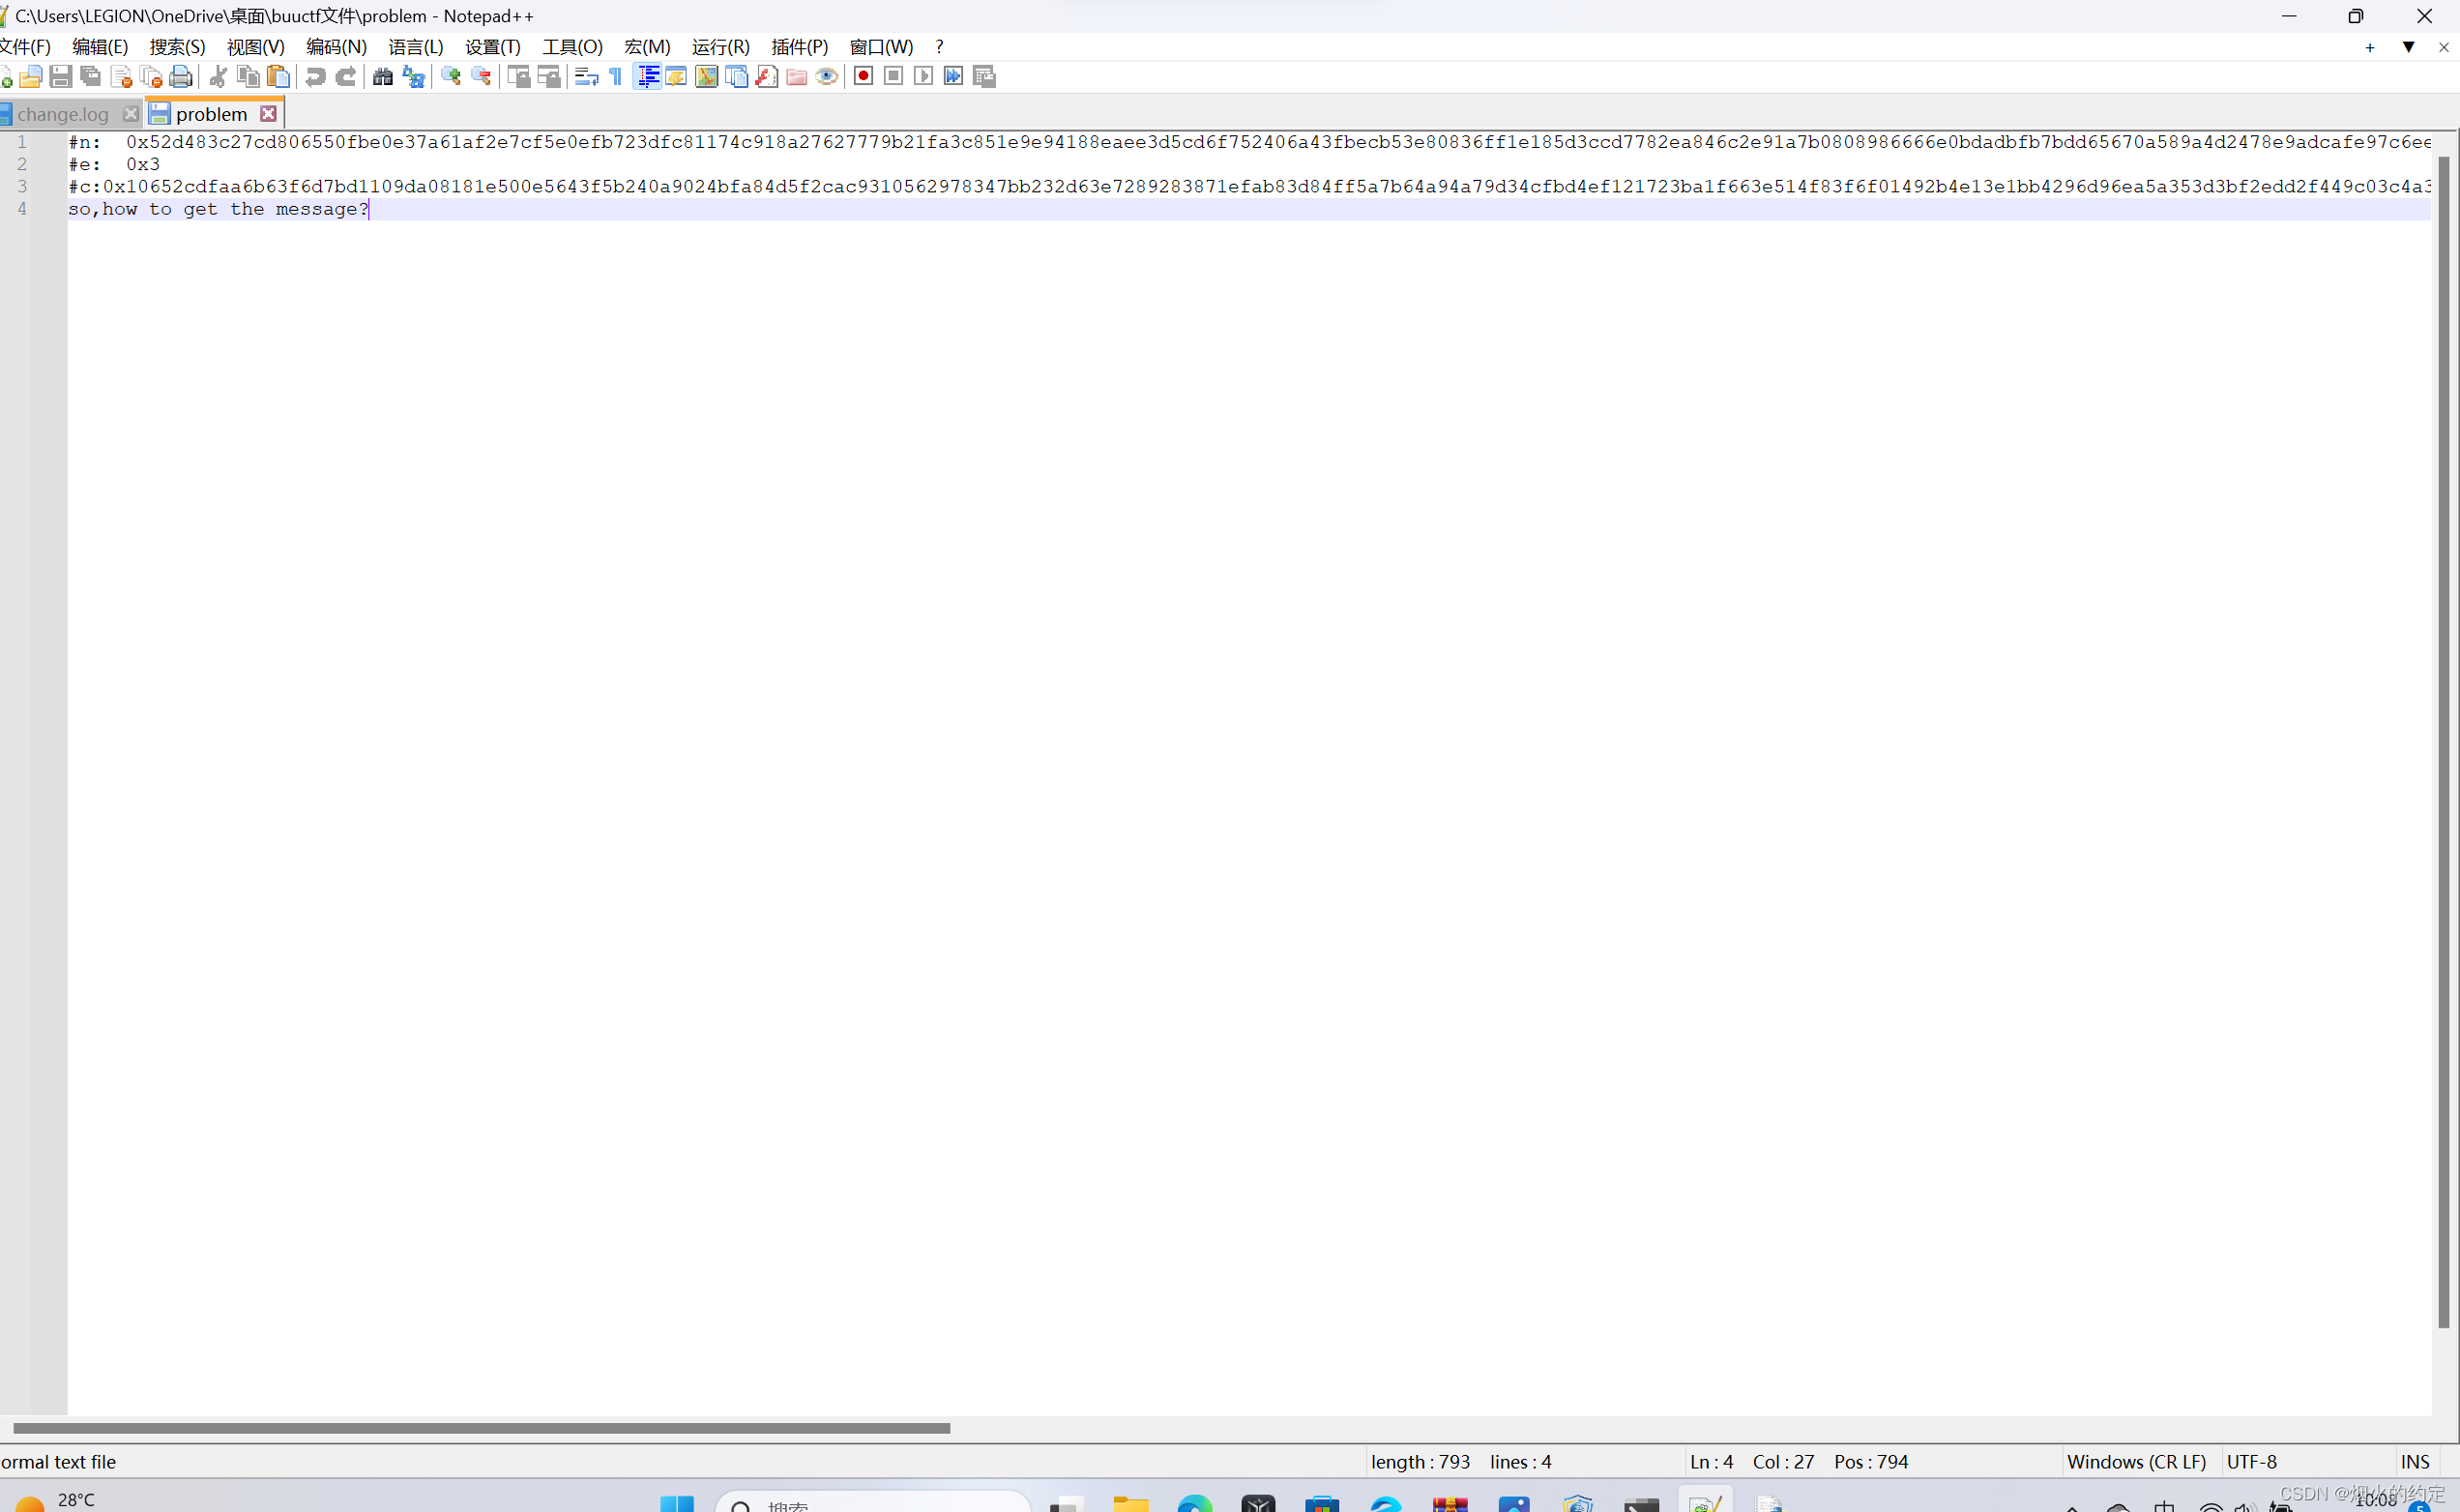Open Find with the binoculars icon
2460x1512 pixels.
pyautogui.click(x=382, y=76)
